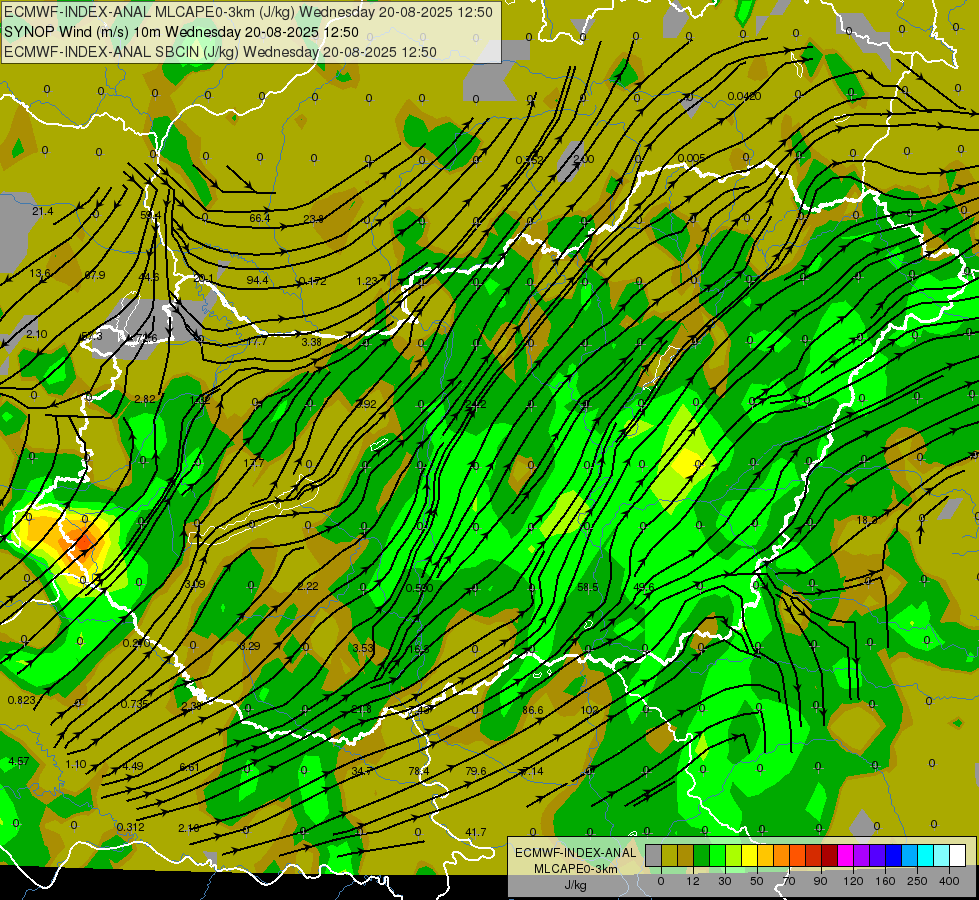Click the ECMWF-INDEX-ANAL SBCIN title line
Screen dimensions: 979x900
220,52
